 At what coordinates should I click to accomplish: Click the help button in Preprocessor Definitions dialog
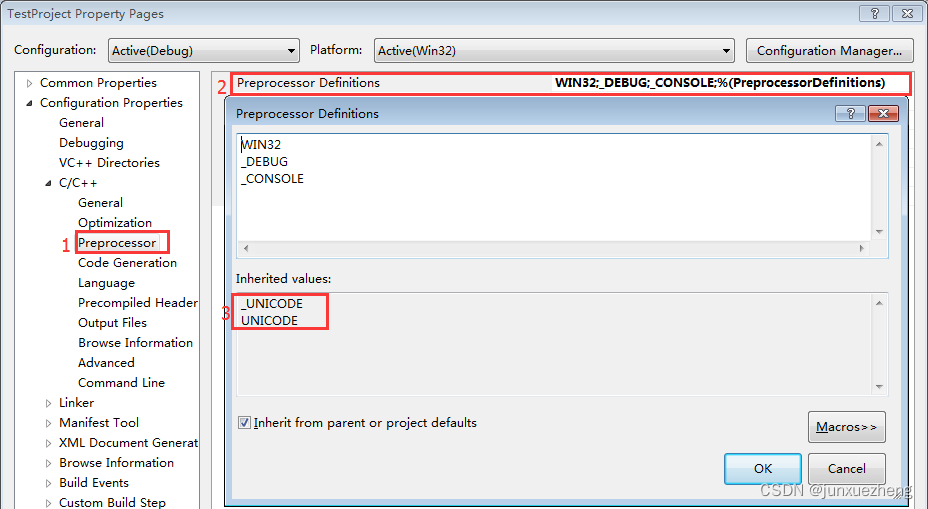(x=850, y=114)
